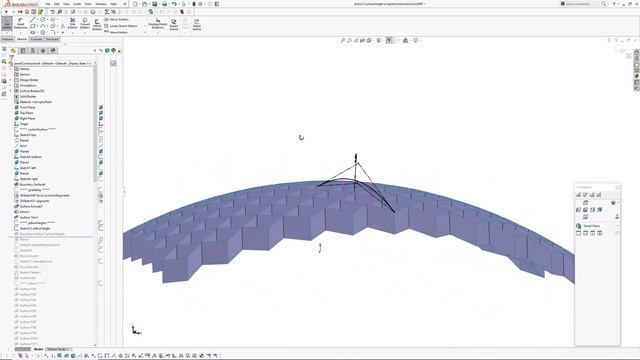Open the Move Entities dropdown arrow
The width and height of the screenshot is (640, 360).
[144, 32]
